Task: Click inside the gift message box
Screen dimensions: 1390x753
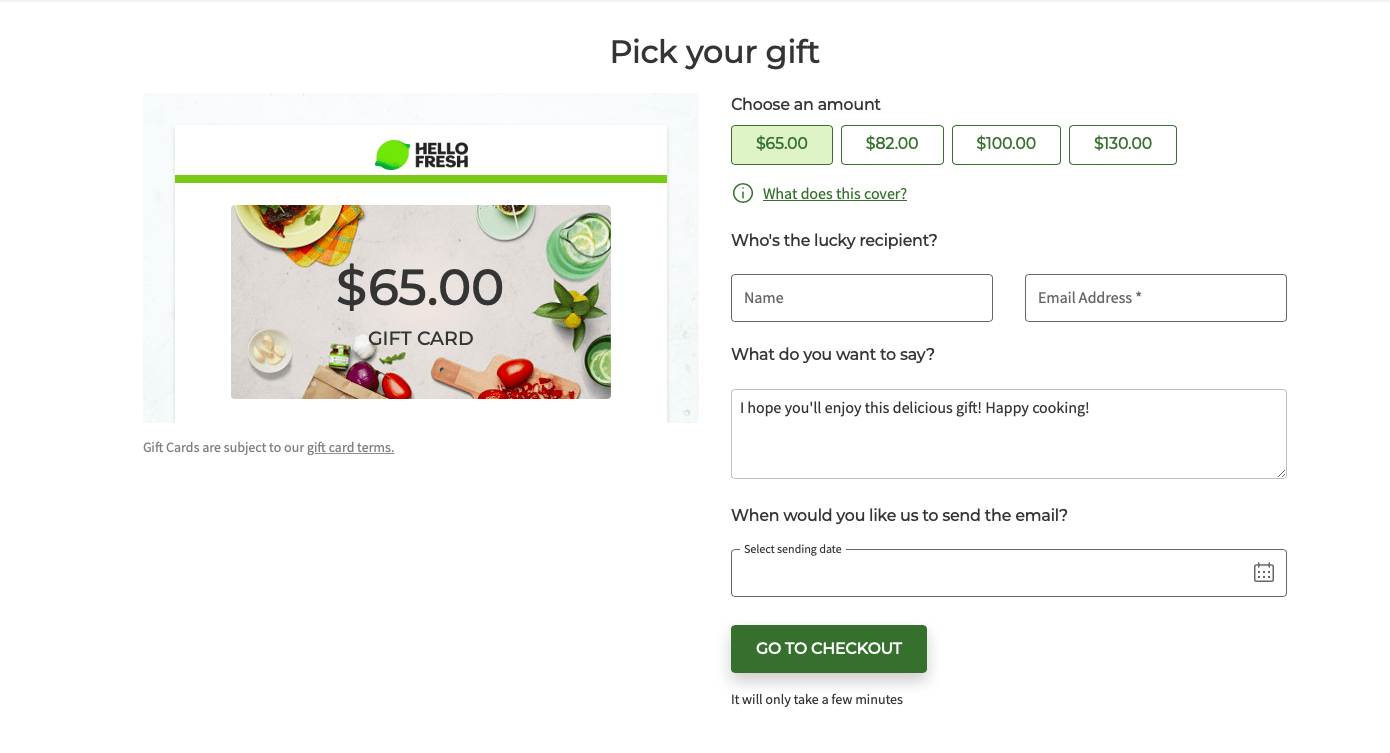Action: pyautogui.click(x=1008, y=433)
